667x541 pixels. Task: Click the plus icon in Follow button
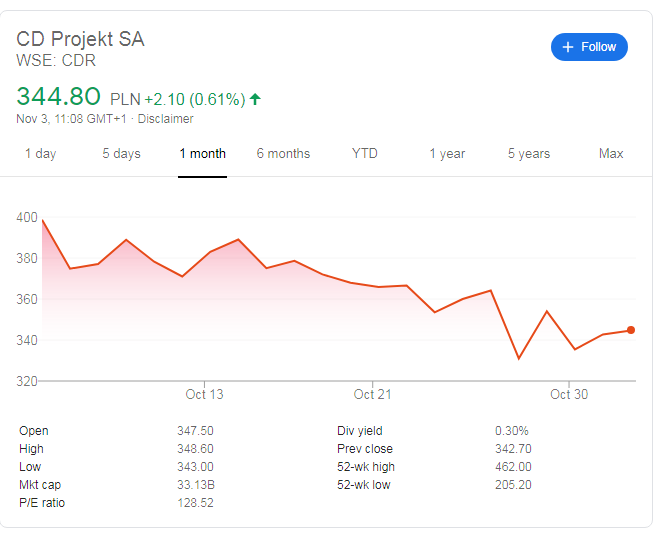(568, 47)
